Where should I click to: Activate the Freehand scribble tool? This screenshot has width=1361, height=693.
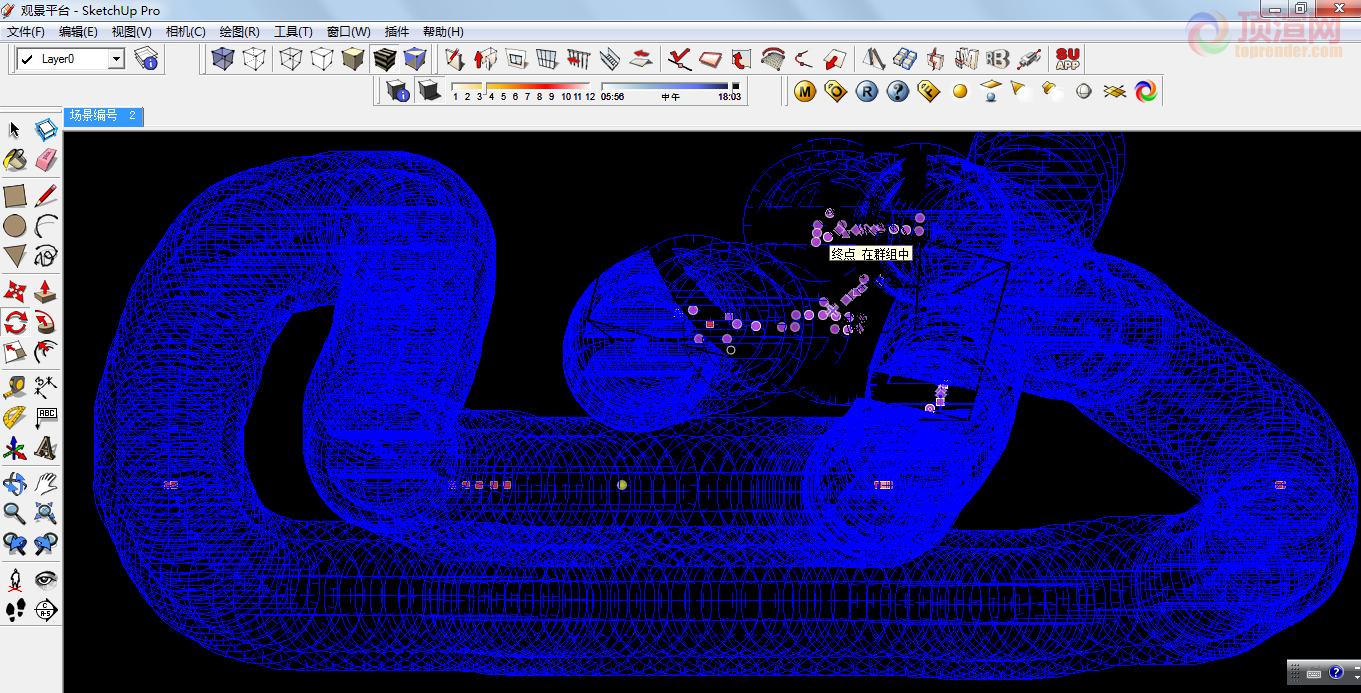pos(45,256)
